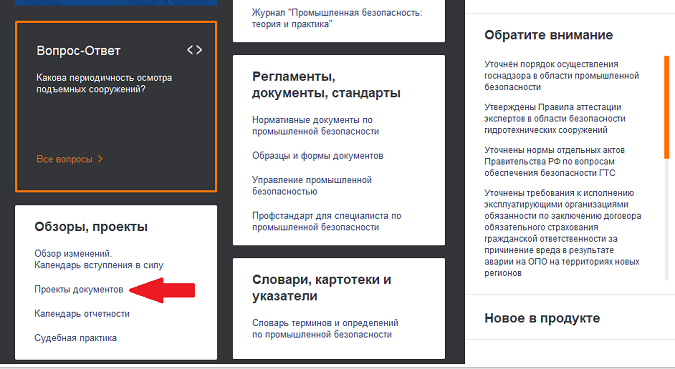This screenshot has height=369, width=675.
Task: Open news Уточнены нормы отдельных актов Правительства
Action: (x=554, y=161)
